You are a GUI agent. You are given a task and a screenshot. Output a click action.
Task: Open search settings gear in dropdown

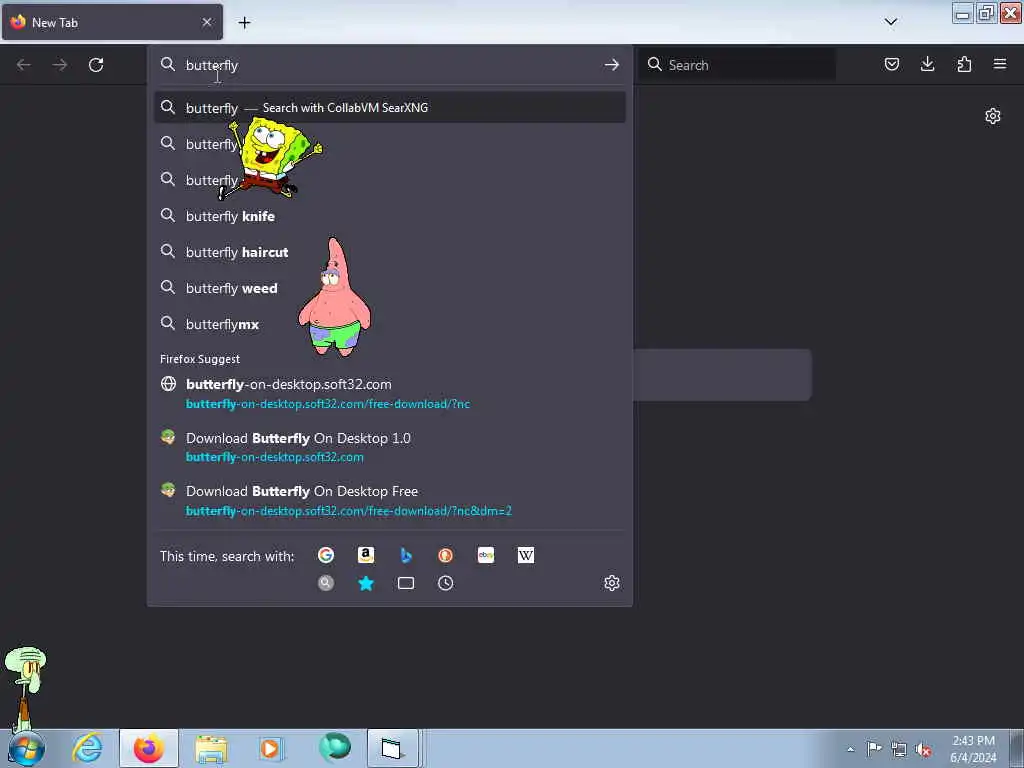pos(612,583)
